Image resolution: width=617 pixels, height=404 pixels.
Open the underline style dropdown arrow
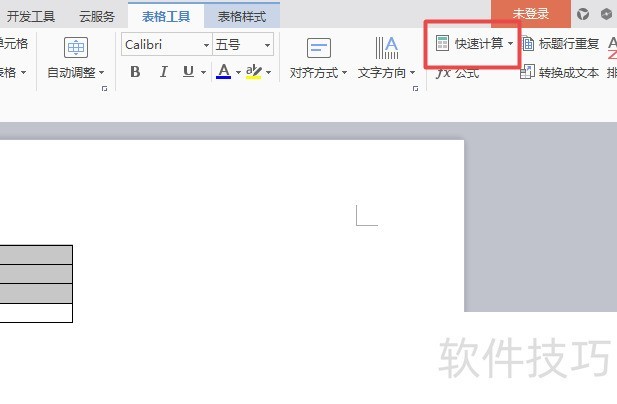coord(203,72)
